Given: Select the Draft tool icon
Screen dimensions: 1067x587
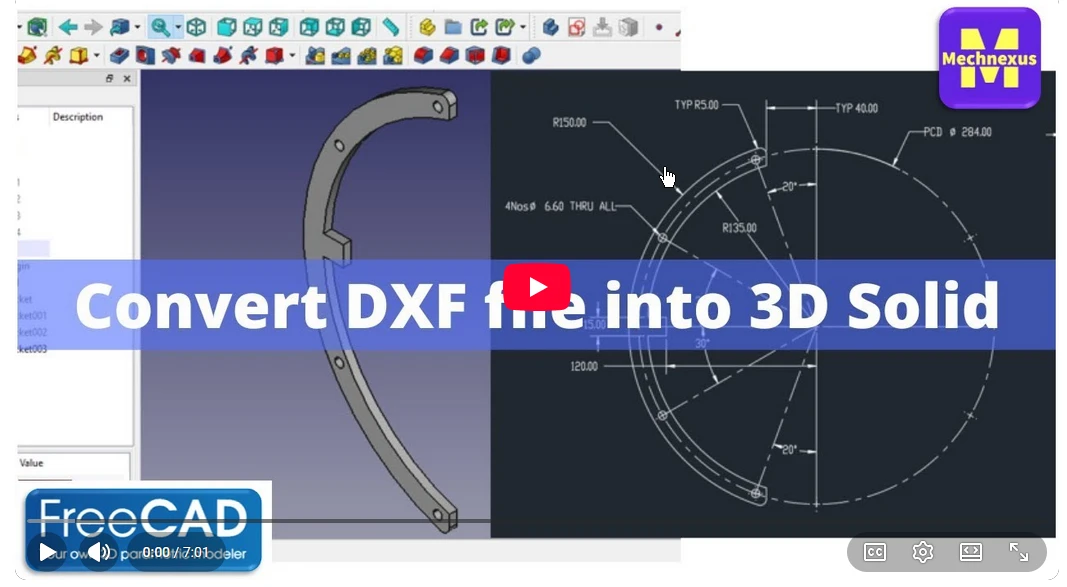Looking at the screenshot, I should pyautogui.click(x=475, y=55).
